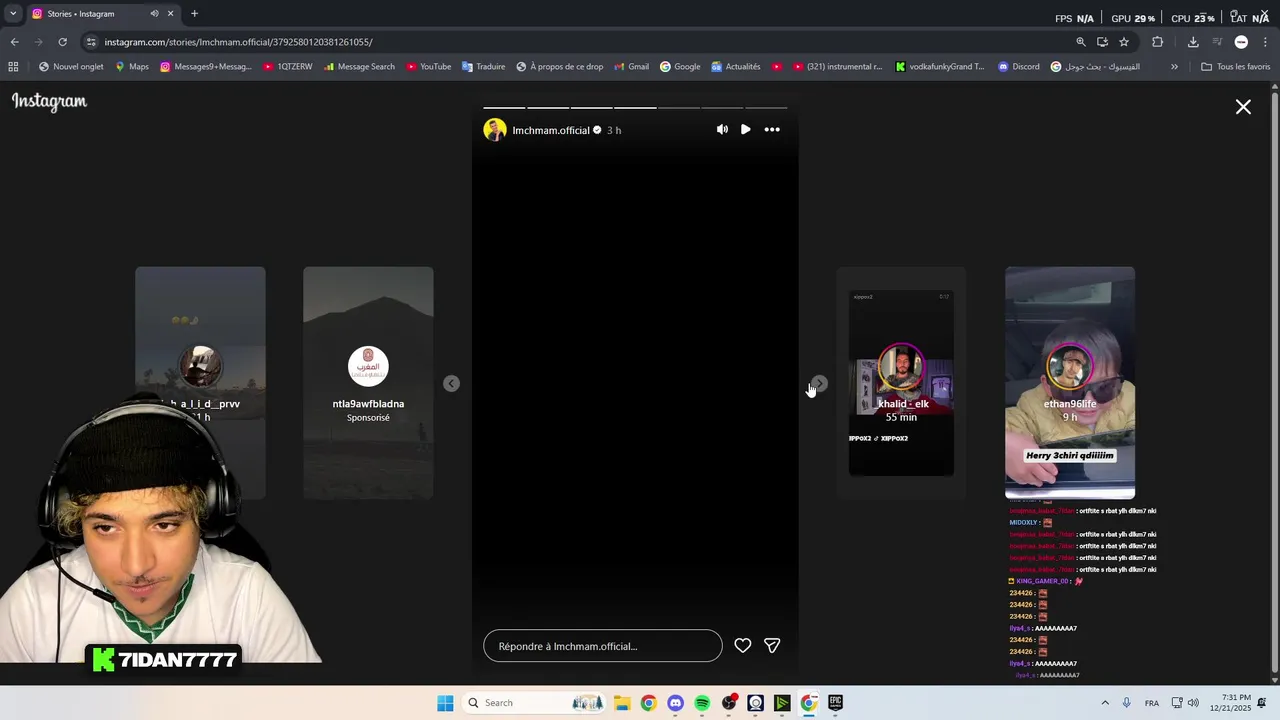This screenshot has height=720, width=1280.
Task: Open the ethan96life story thumbnail
Action: [x=1070, y=383]
